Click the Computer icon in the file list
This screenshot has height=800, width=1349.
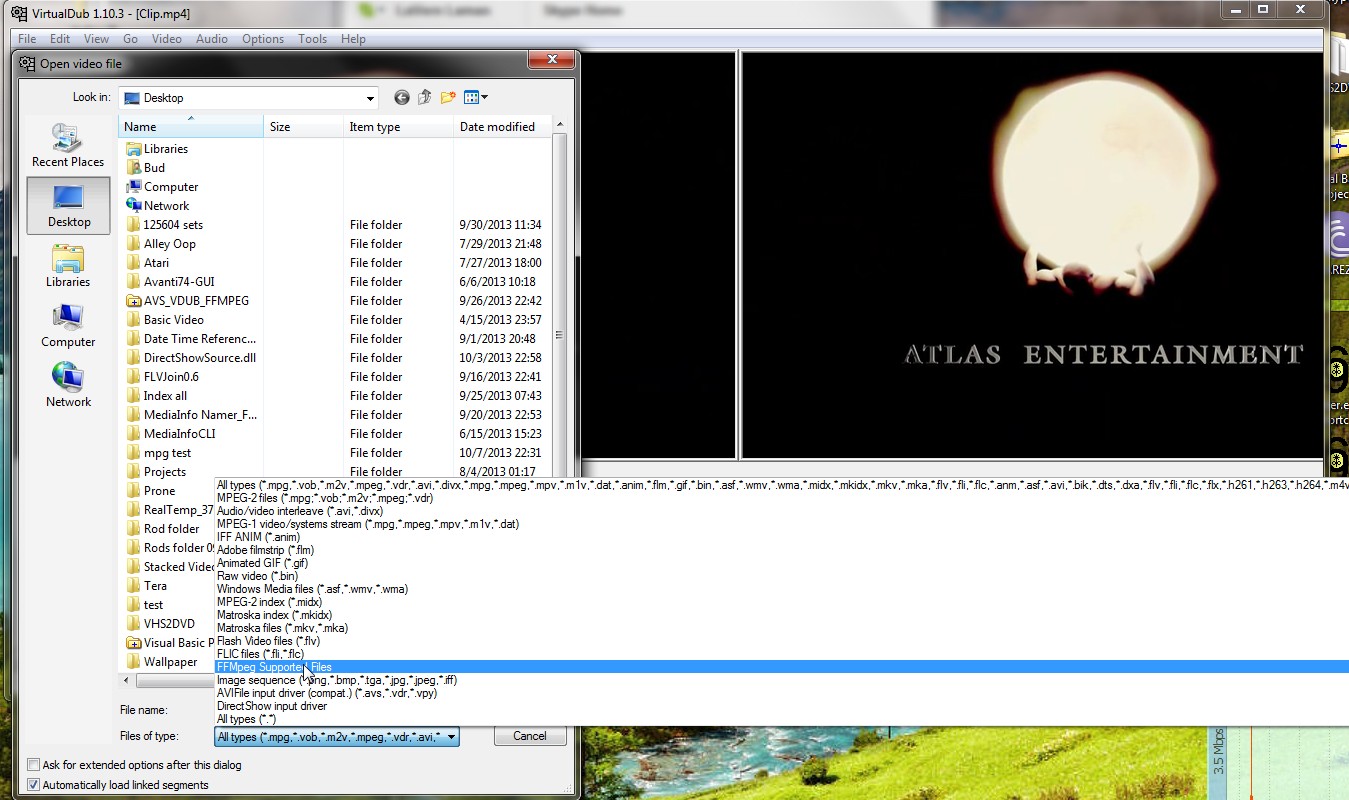point(134,187)
